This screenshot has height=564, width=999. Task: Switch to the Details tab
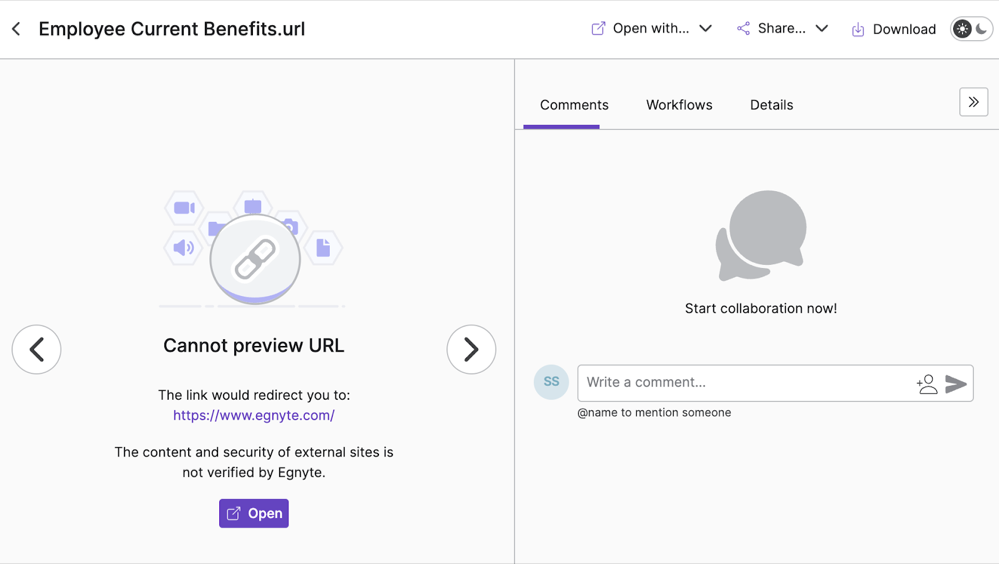point(772,105)
